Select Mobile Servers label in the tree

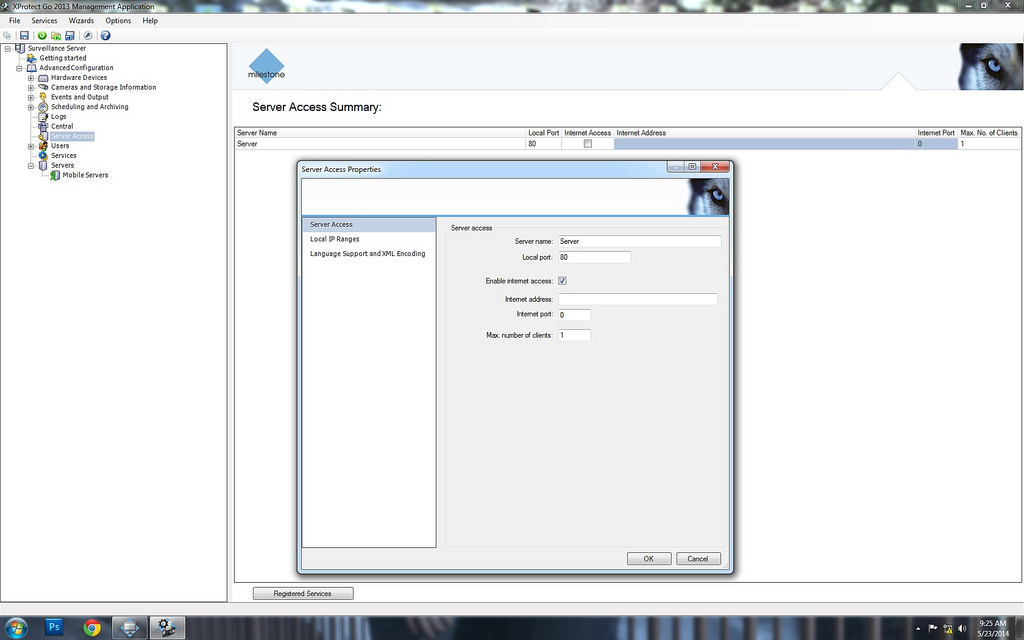pyautogui.click(x=86, y=176)
